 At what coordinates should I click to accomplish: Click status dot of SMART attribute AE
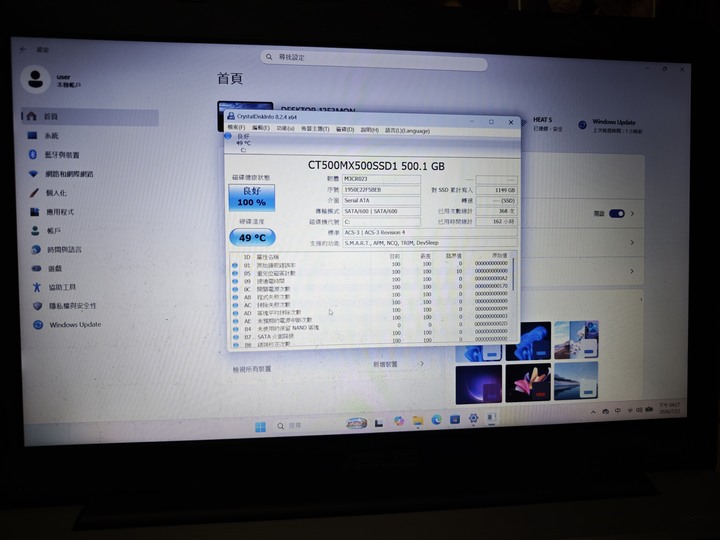(235, 321)
